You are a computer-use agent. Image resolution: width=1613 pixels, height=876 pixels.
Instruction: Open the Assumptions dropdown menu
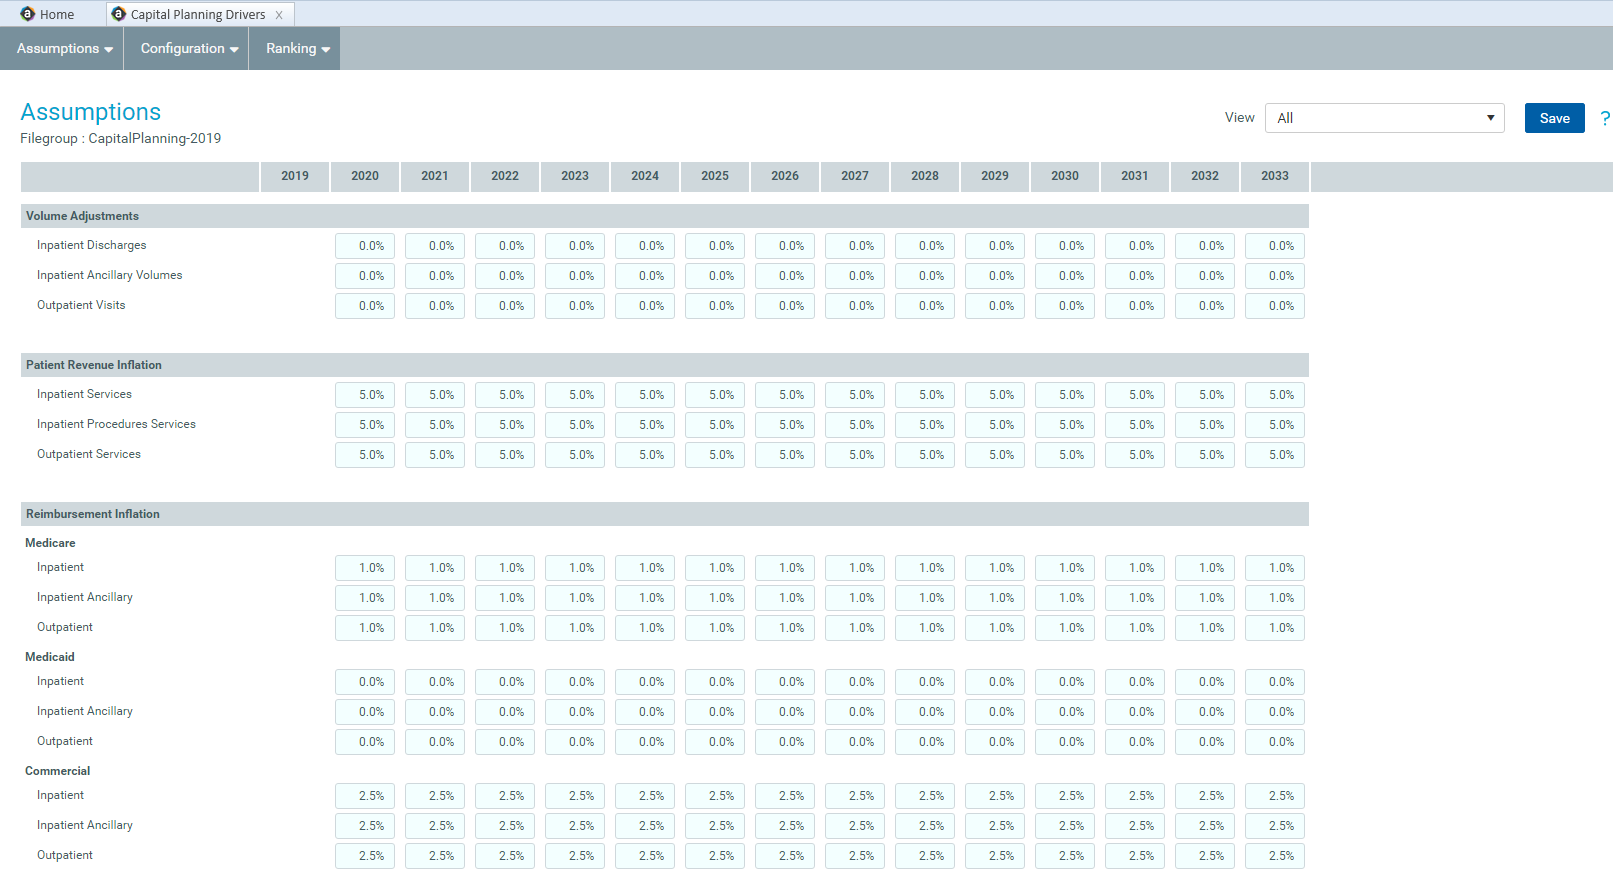click(x=64, y=49)
